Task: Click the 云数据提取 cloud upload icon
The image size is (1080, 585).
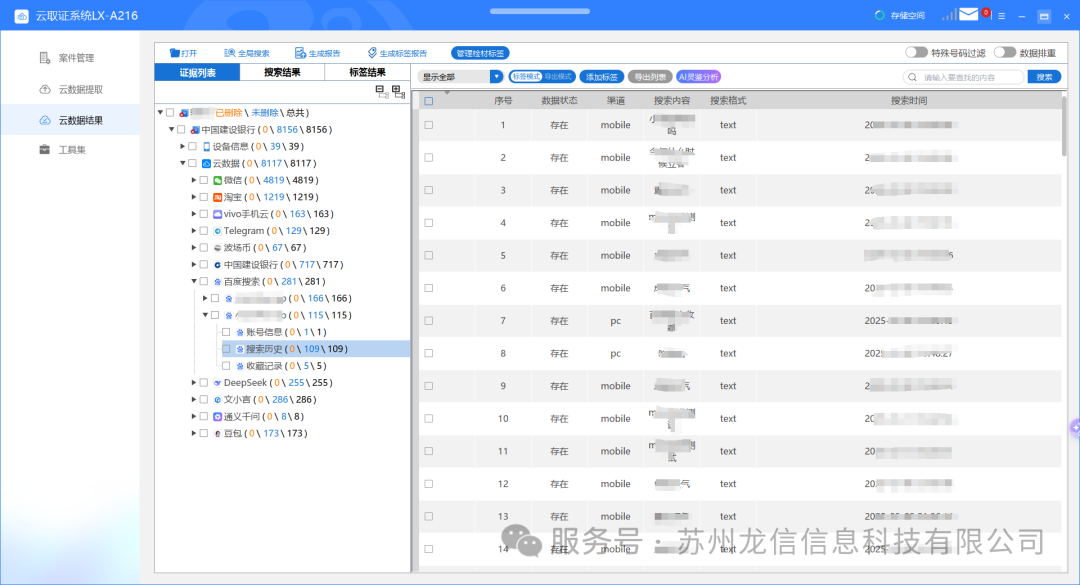Action: (x=45, y=89)
